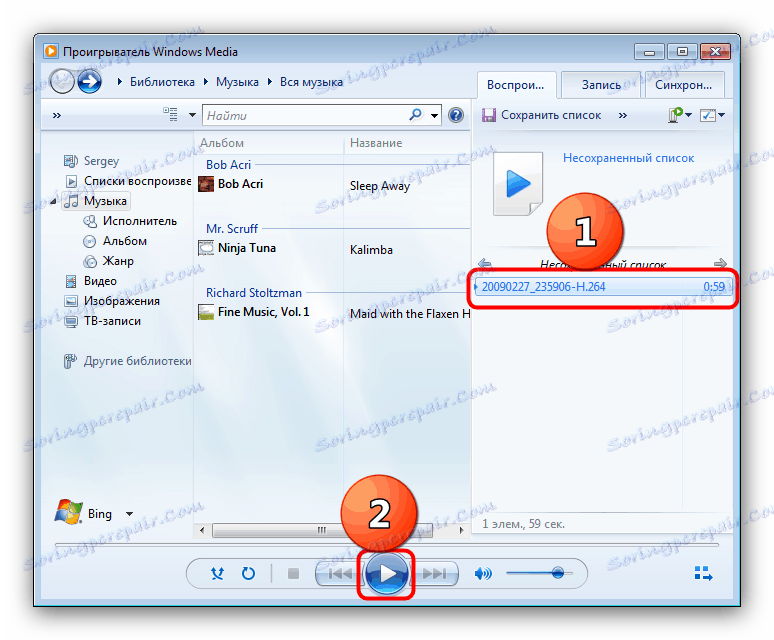Go to the previous track

point(340,573)
